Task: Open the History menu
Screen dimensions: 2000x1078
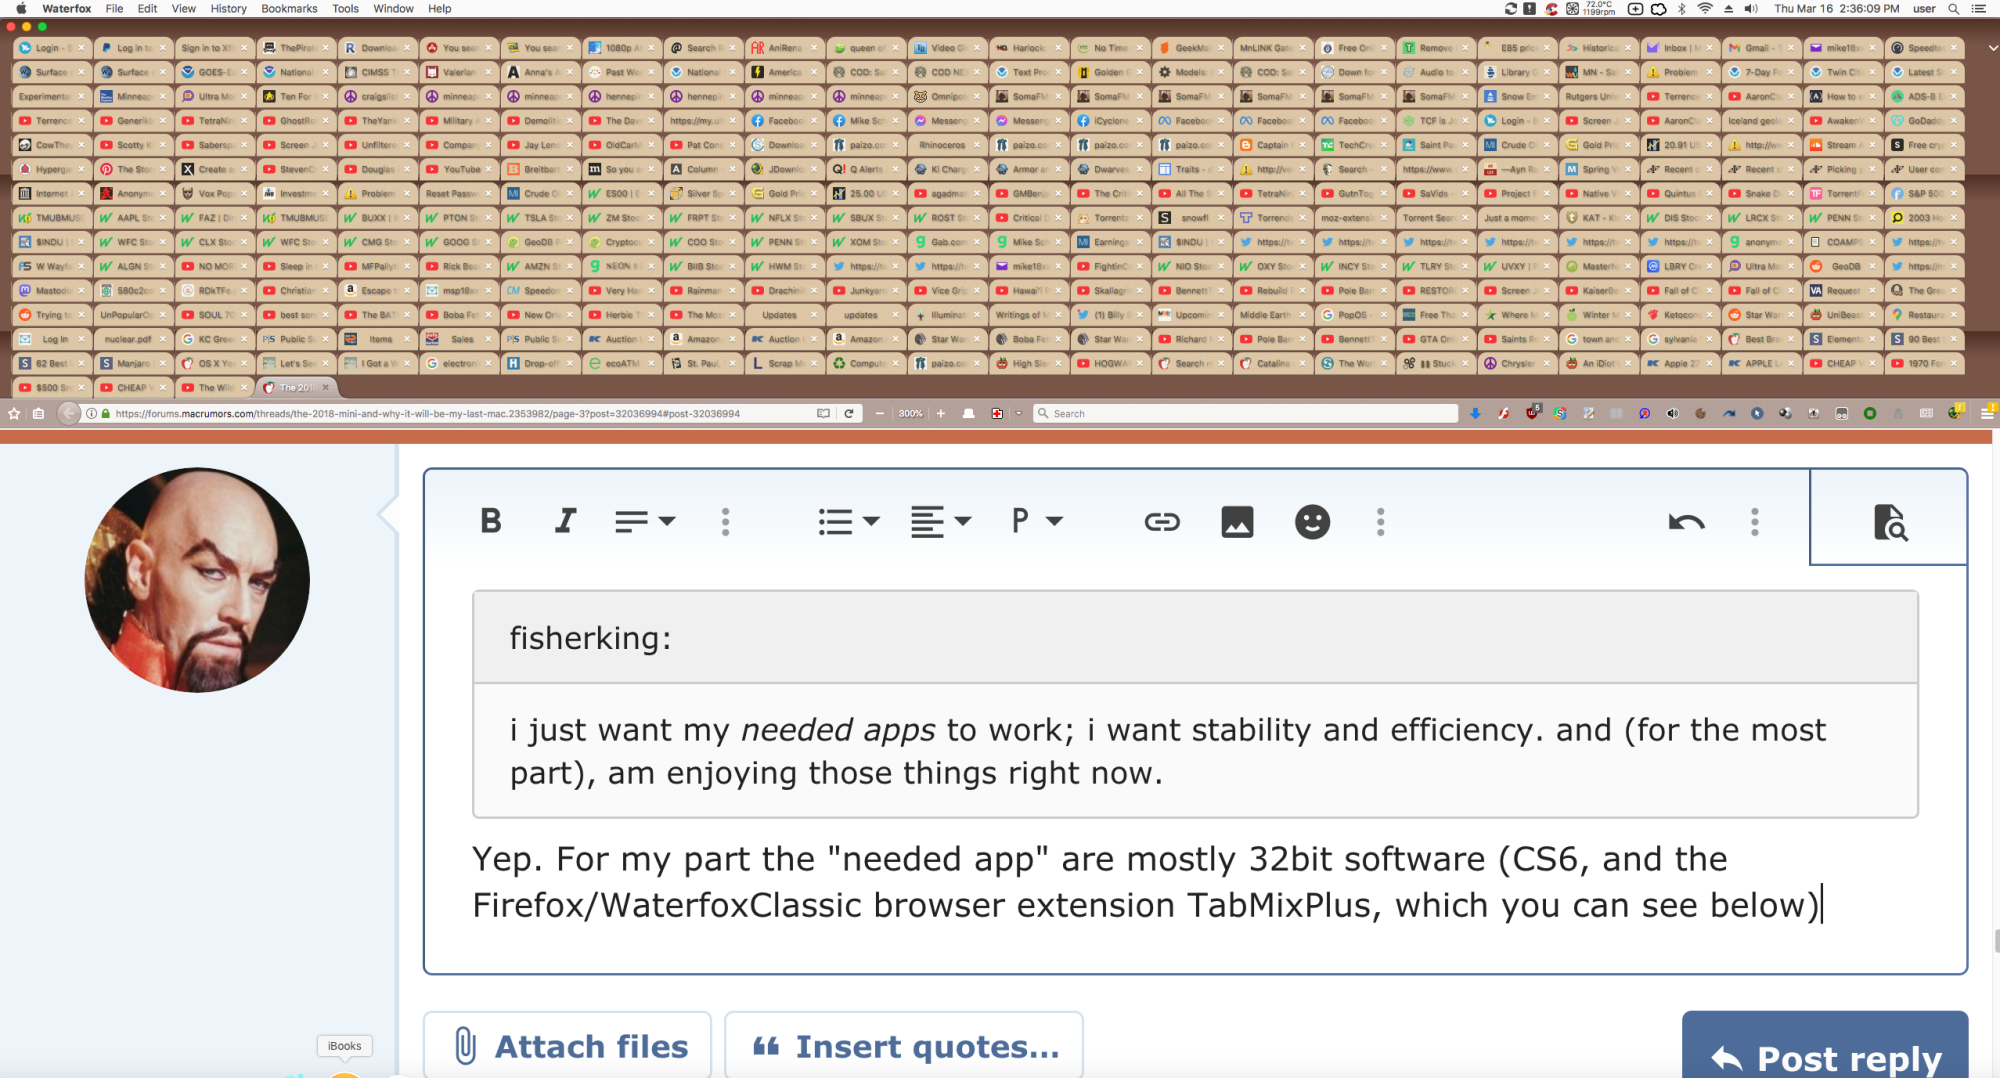Action: [x=228, y=8]
